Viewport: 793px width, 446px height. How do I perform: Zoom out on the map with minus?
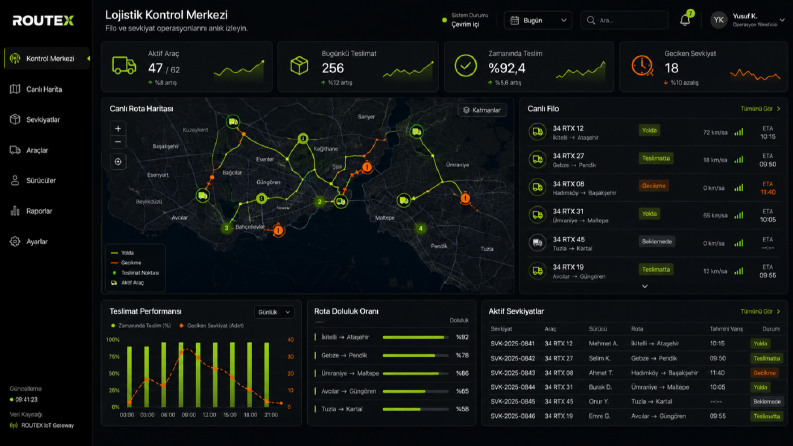[x=118, y=142]
